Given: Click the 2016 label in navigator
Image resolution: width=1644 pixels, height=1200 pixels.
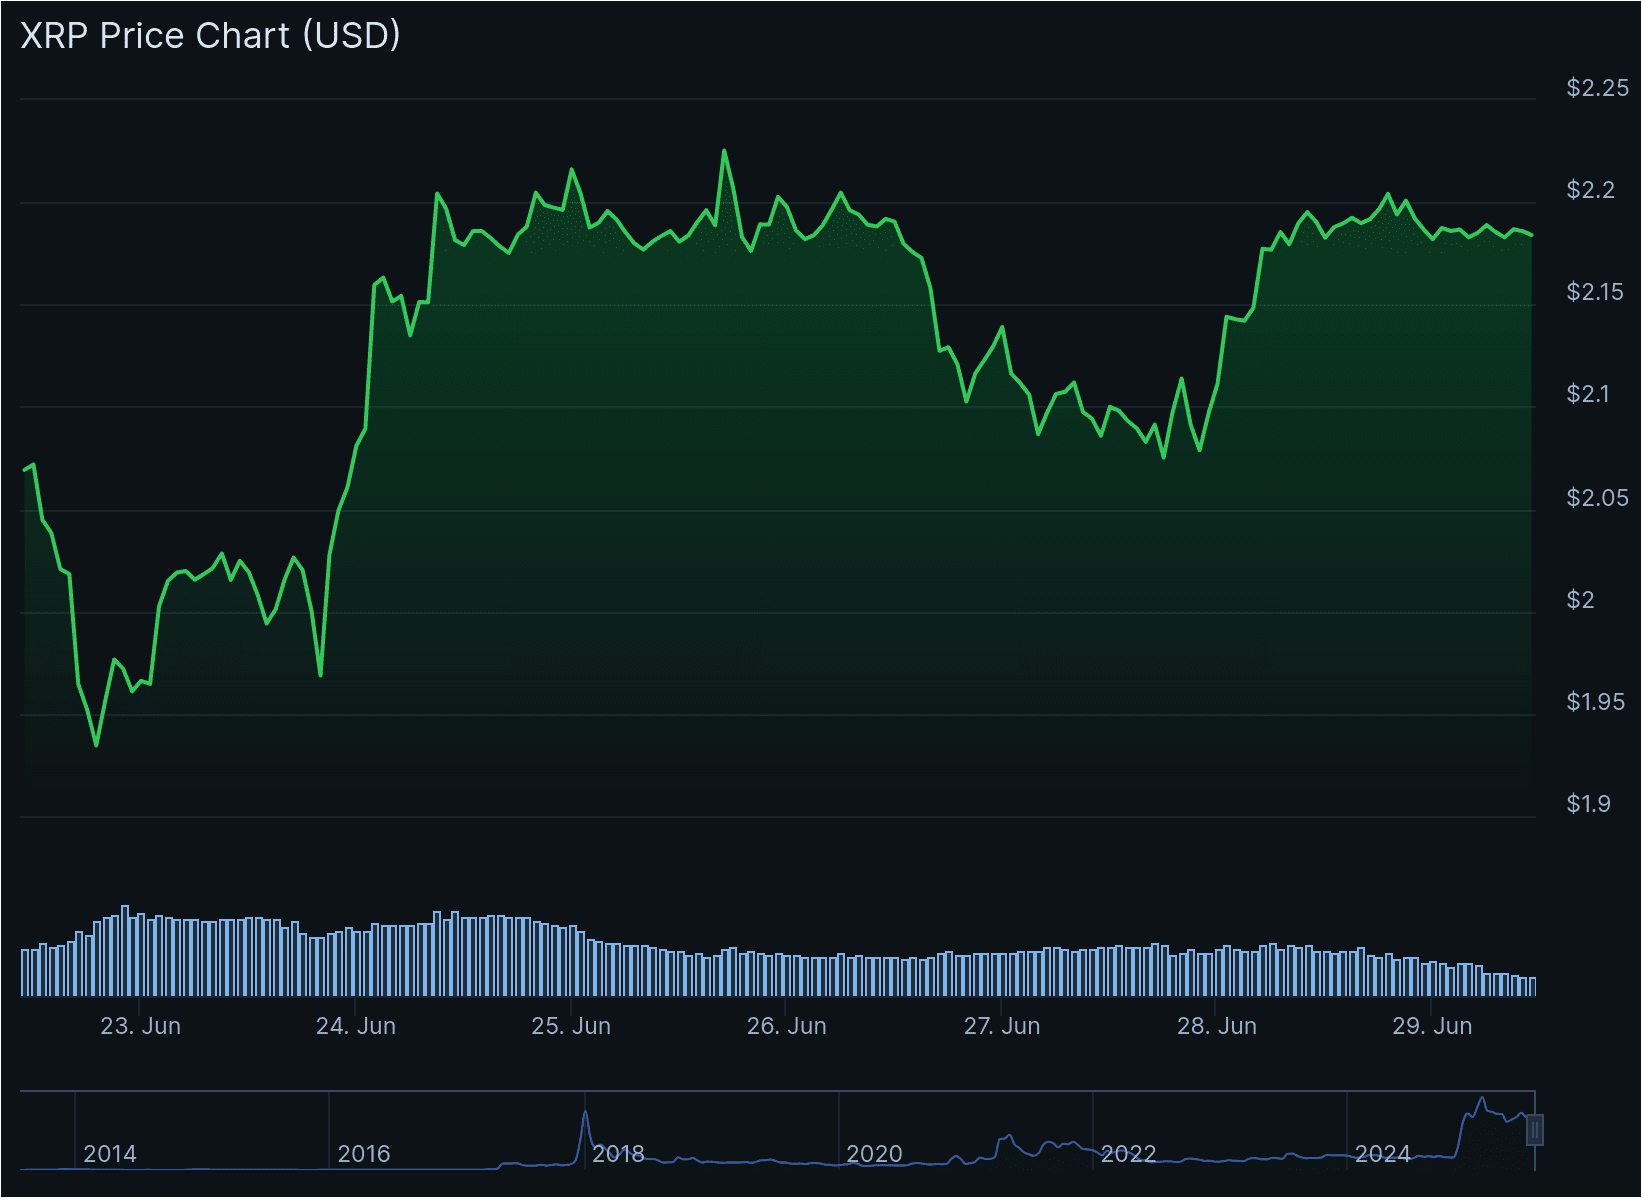Looking at the screenshot, I should (364, 1154).
